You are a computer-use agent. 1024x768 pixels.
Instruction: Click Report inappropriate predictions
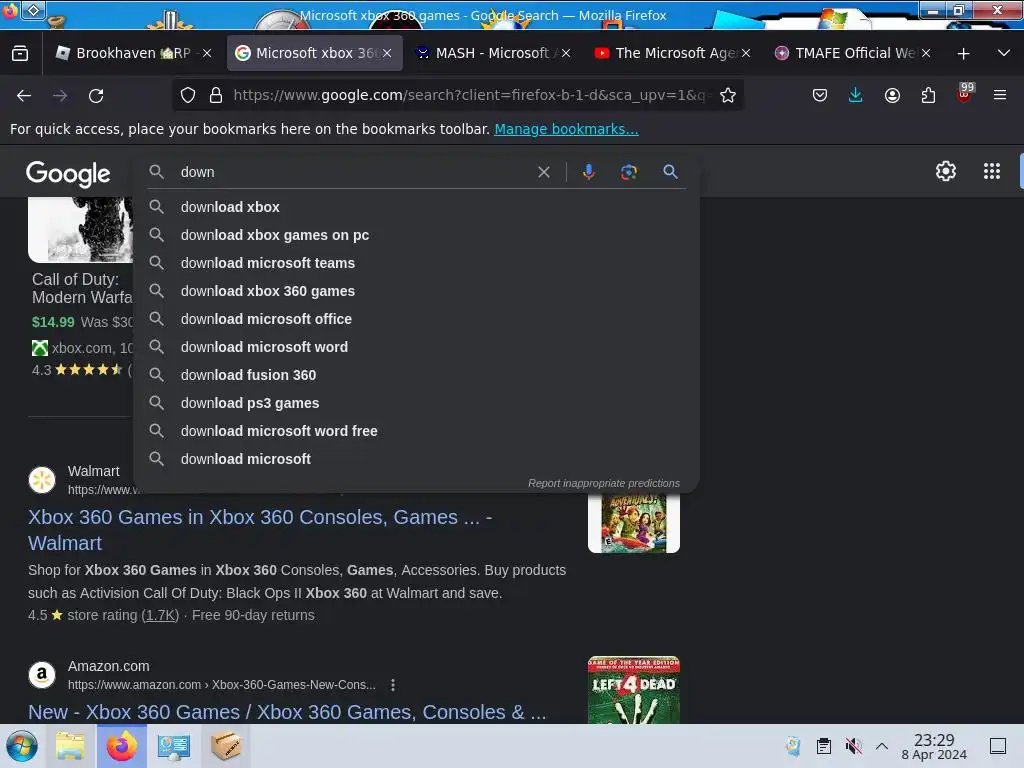603,483
